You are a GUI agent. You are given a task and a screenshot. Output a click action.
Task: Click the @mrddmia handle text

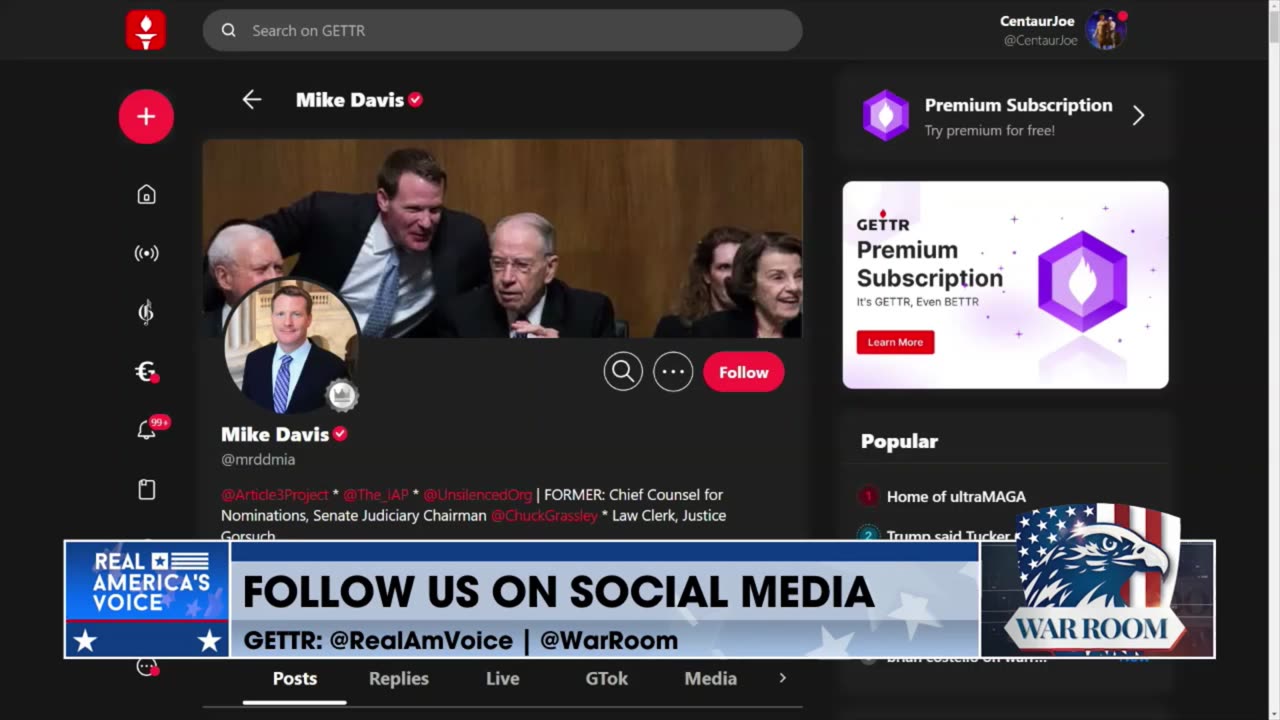tap(258, 460)
